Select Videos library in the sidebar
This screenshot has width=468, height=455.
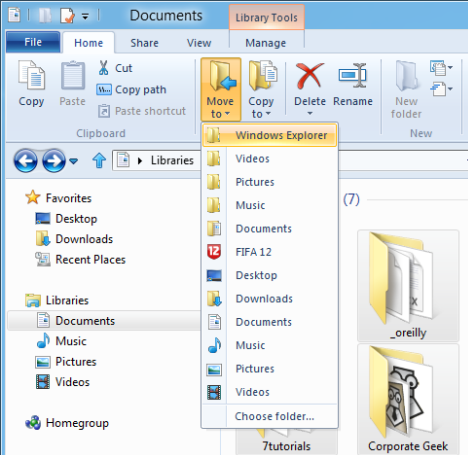click(x=72, y=382)
